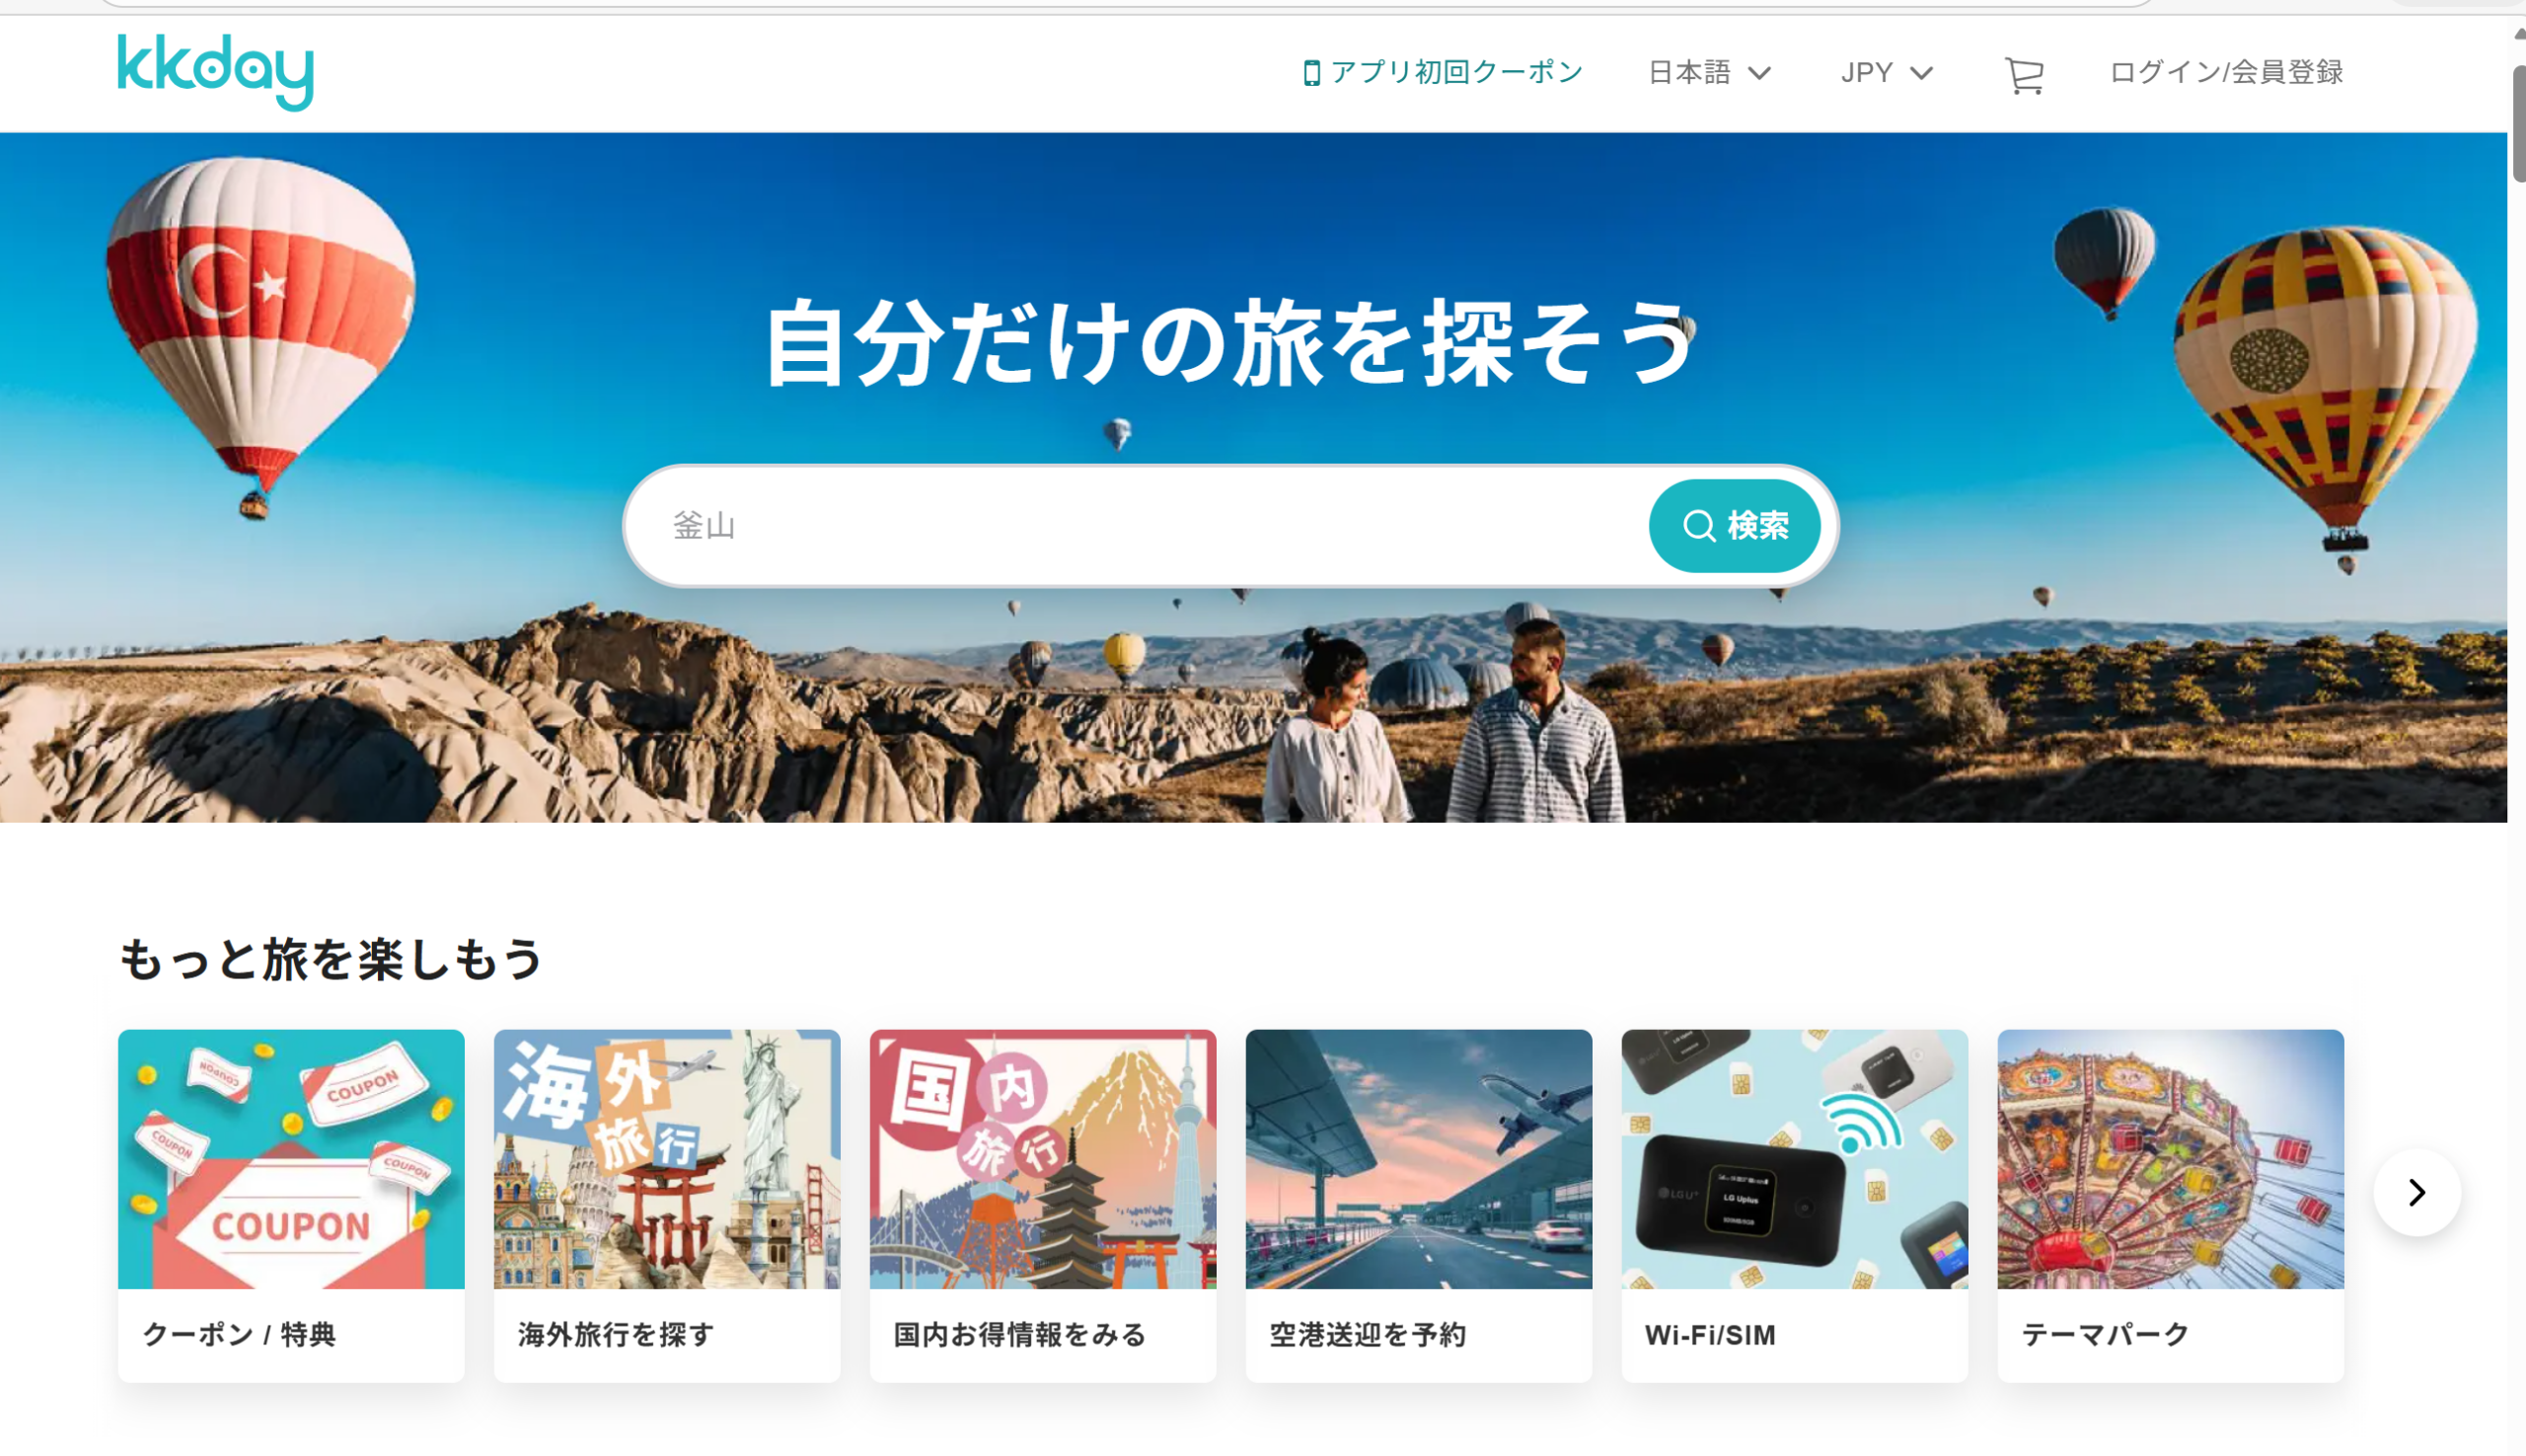Open the クーポン / 特典 card

(x=291, y=1206)
